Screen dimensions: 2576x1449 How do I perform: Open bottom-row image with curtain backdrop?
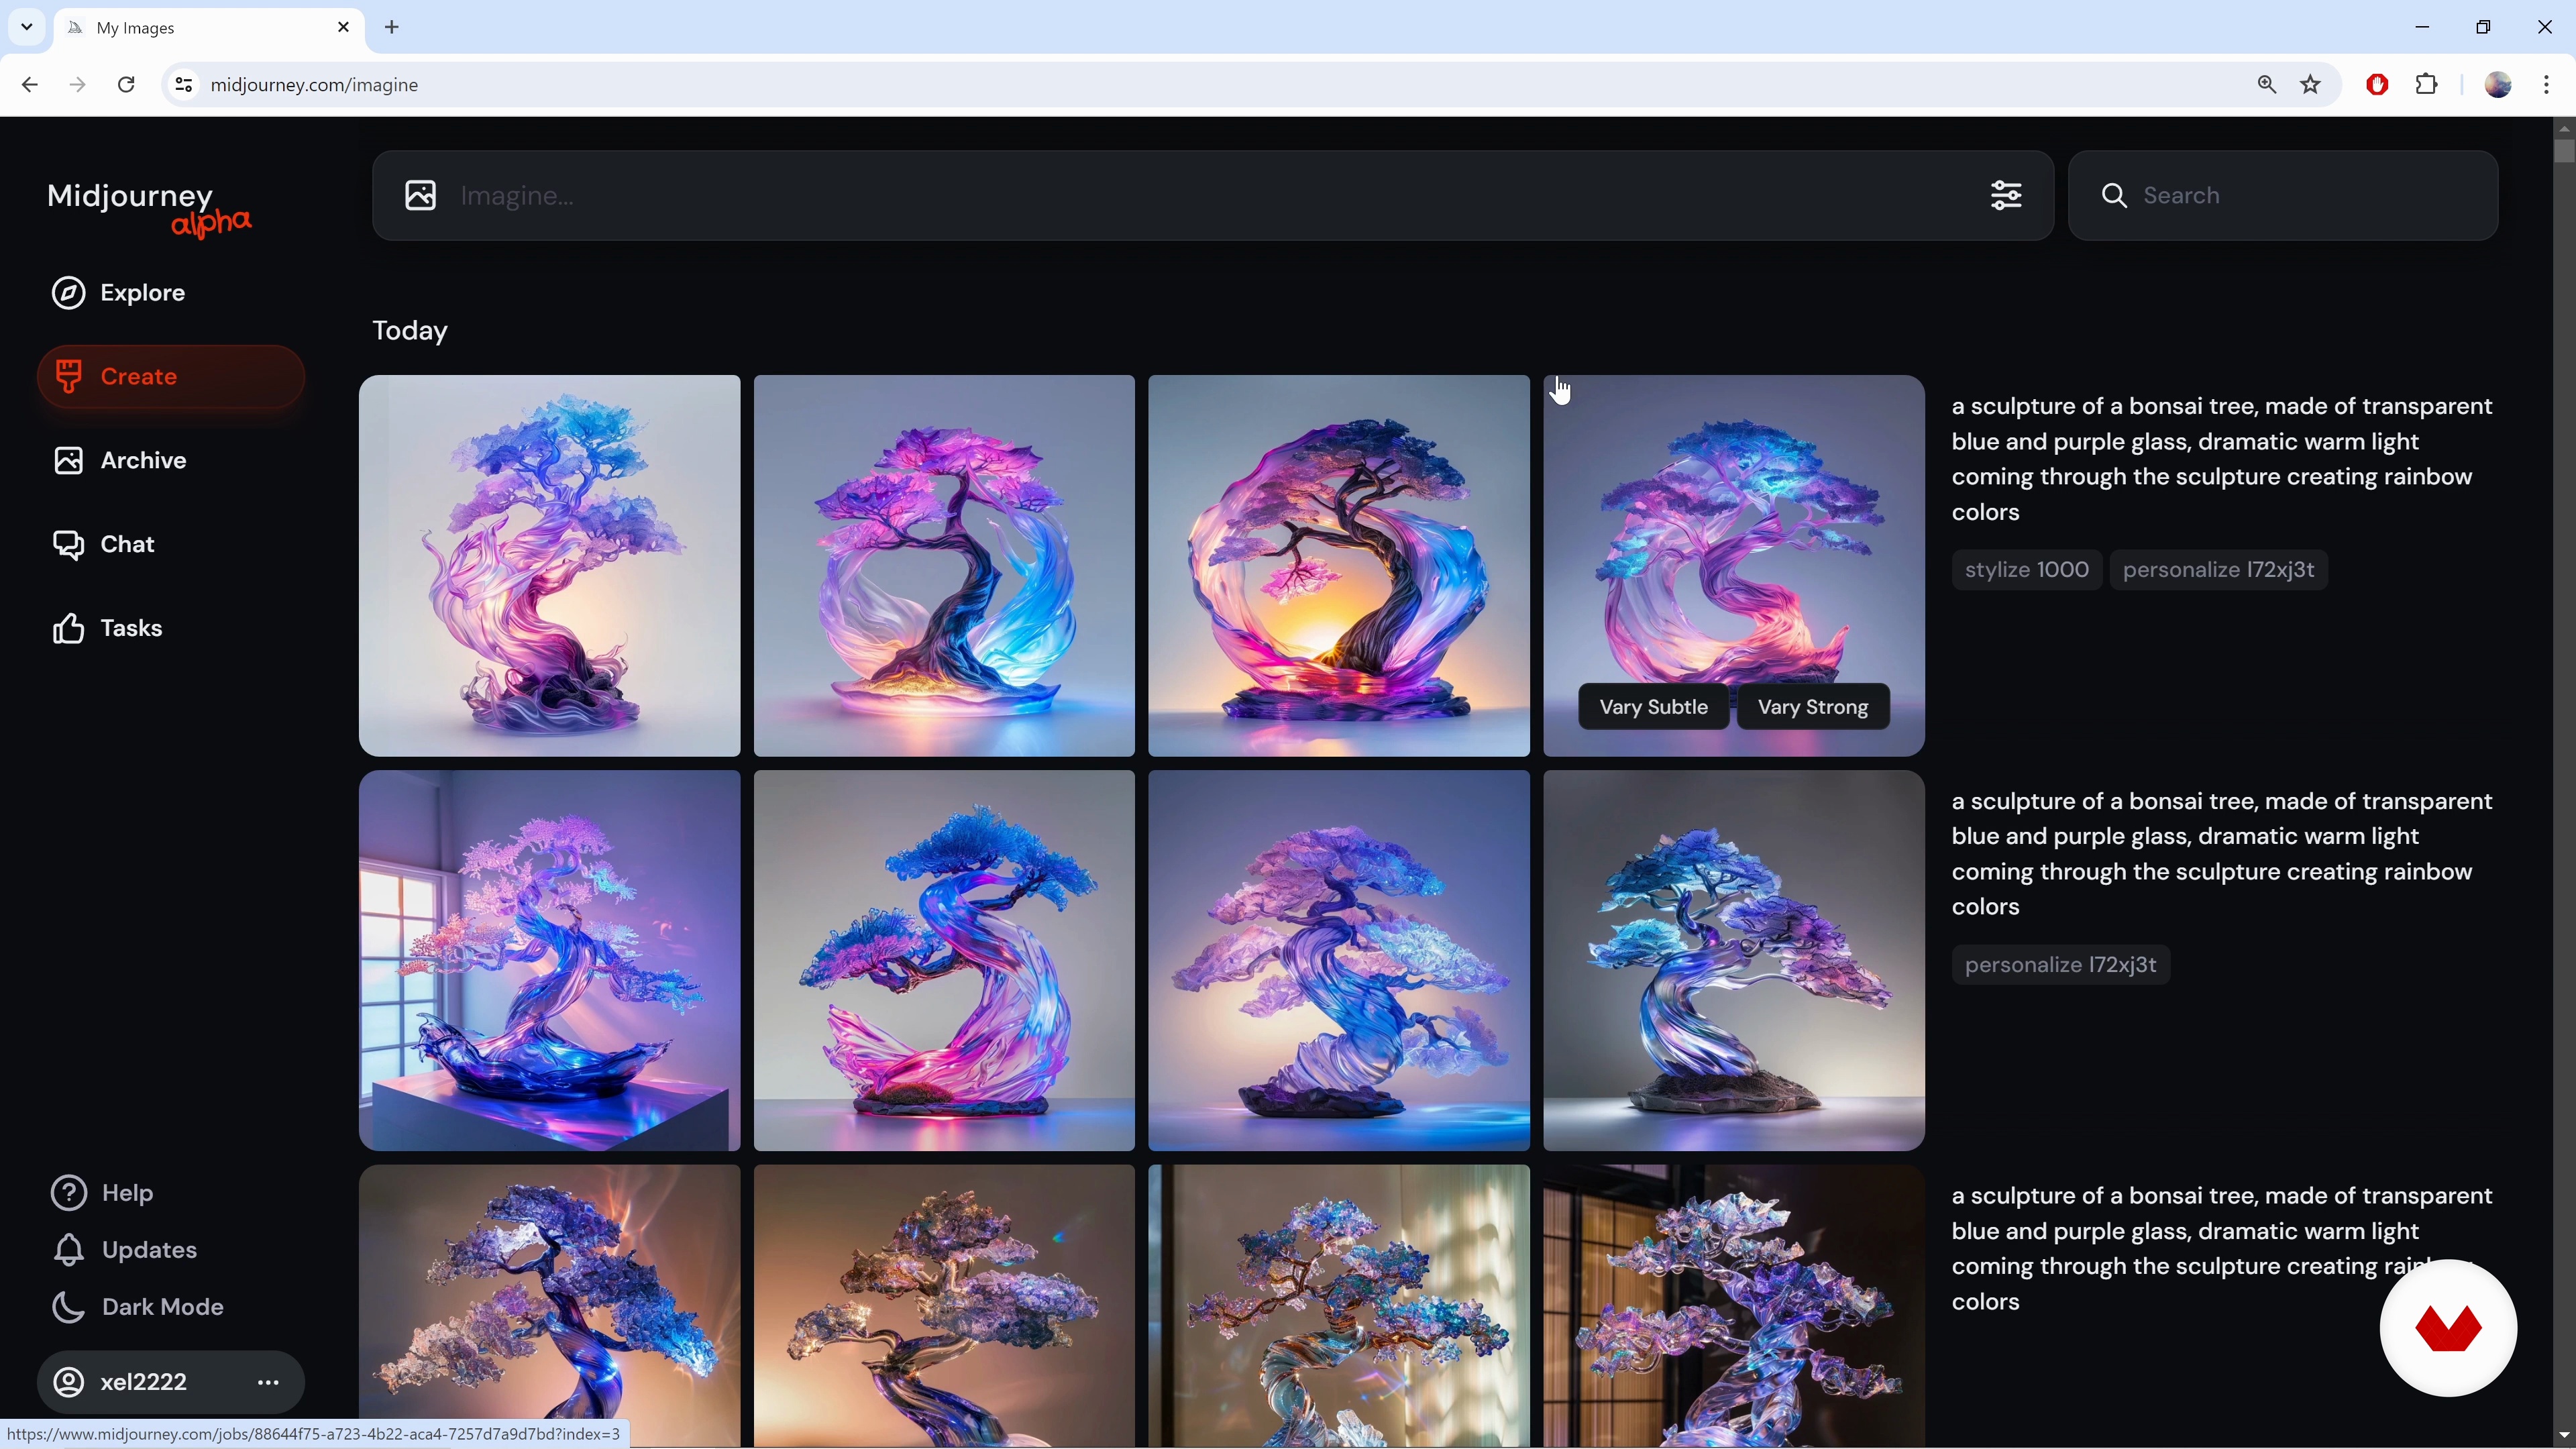pos(1339,1306)
